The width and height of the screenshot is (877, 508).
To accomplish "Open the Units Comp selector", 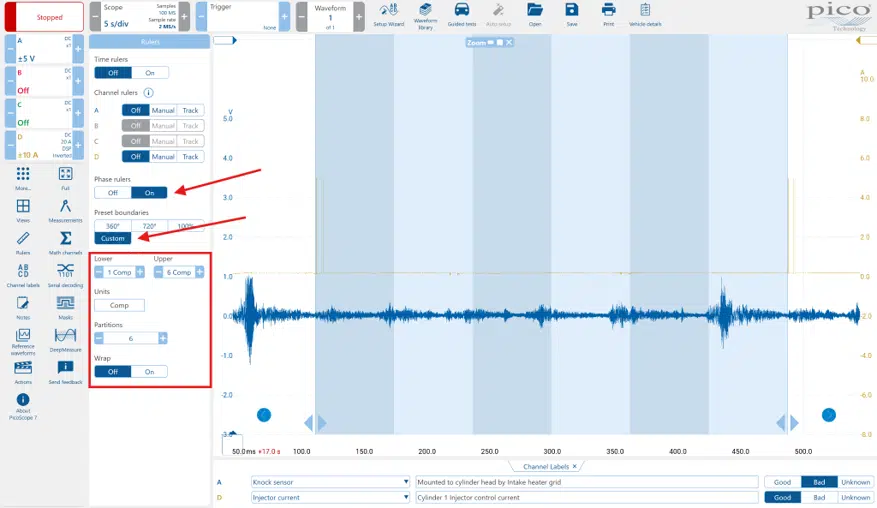I will click(119, 305).
